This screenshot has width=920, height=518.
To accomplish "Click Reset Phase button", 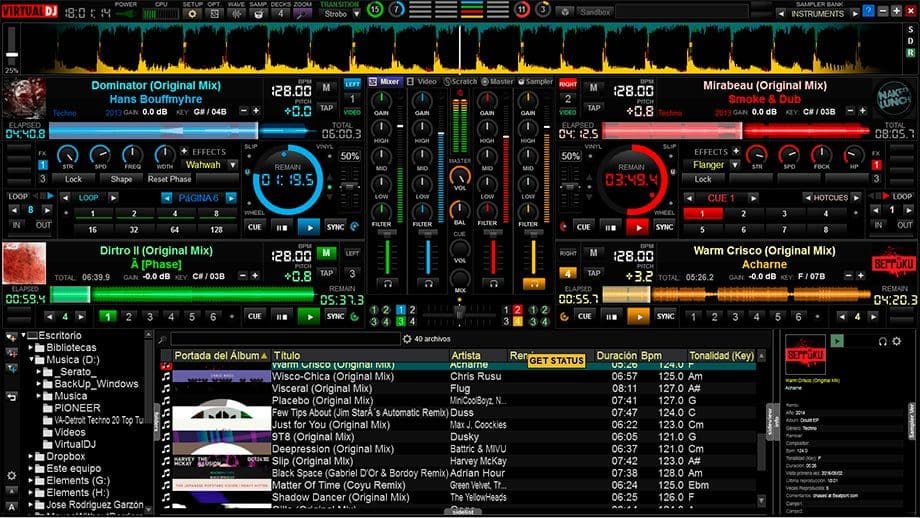I will tap(170, 179).
